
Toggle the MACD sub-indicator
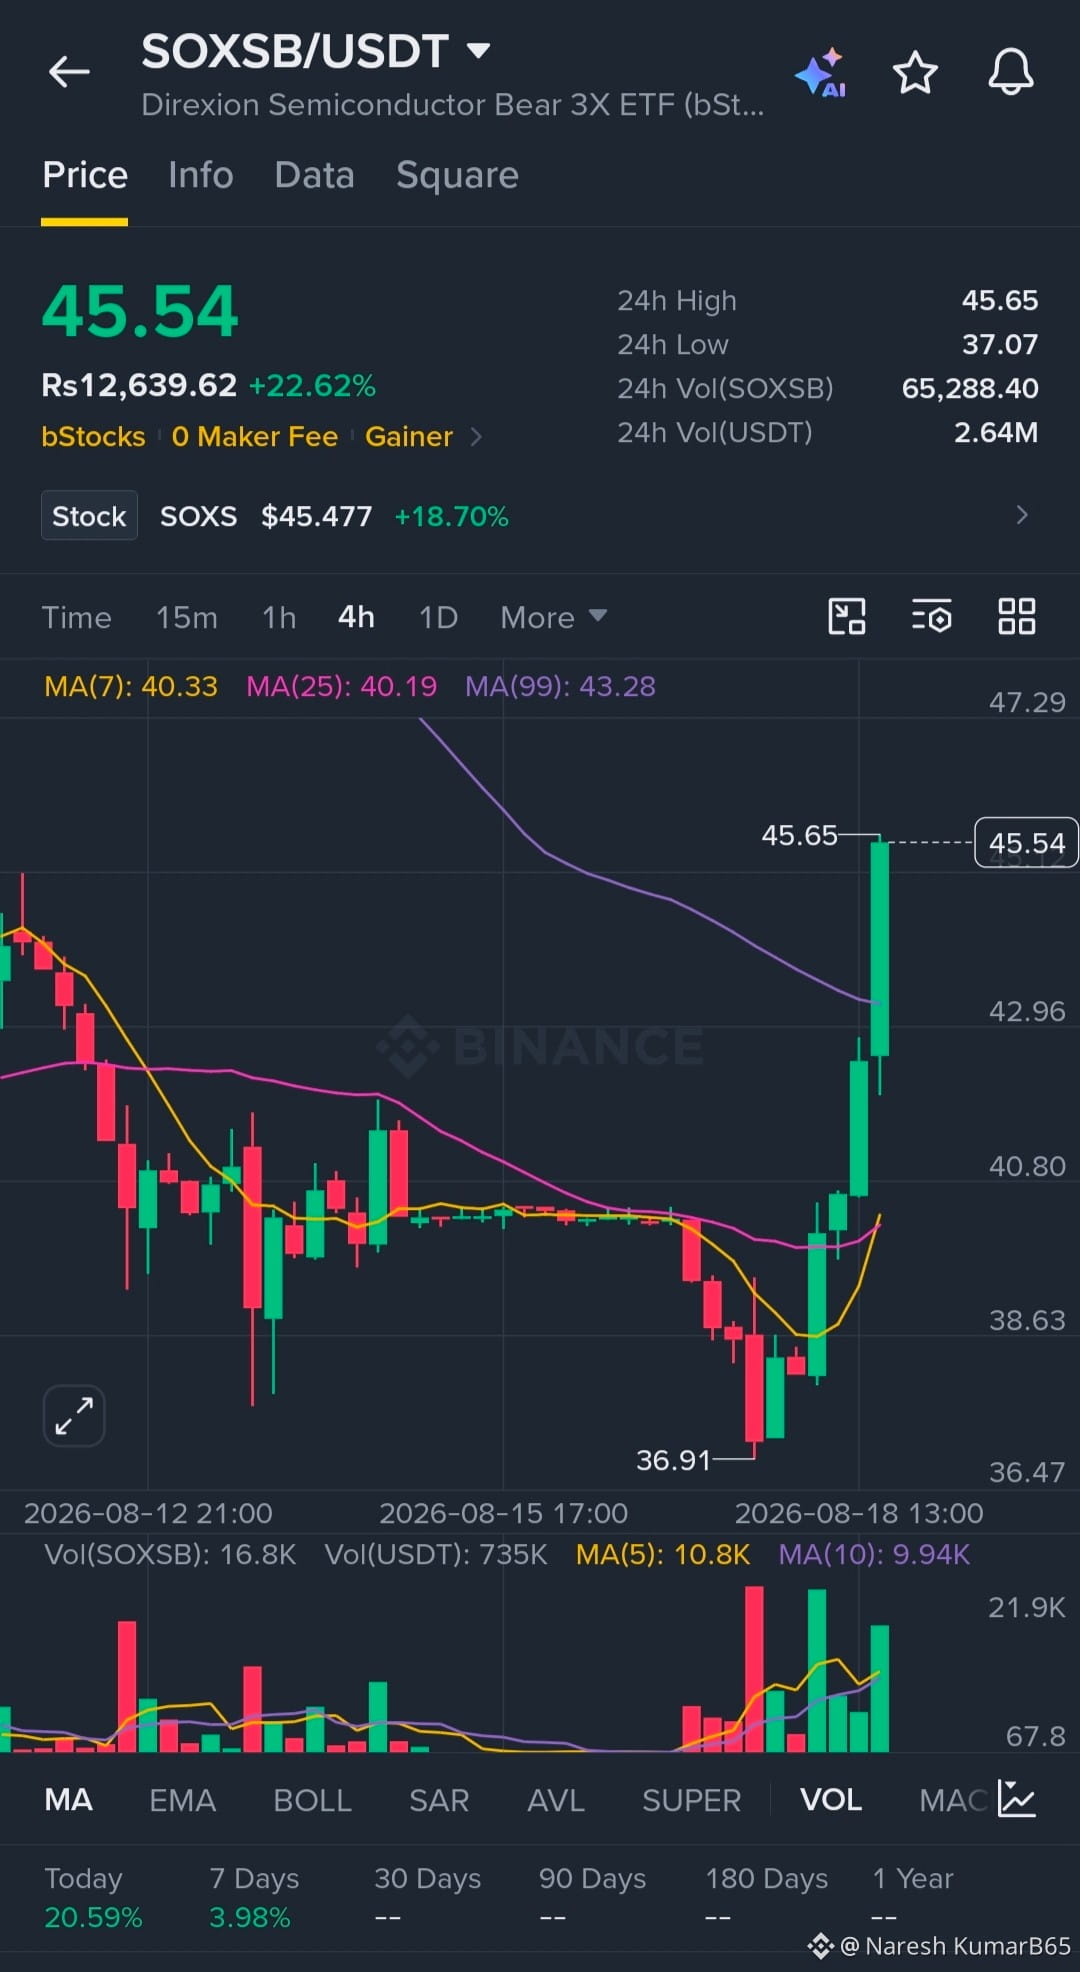[x=953, y=1800]
